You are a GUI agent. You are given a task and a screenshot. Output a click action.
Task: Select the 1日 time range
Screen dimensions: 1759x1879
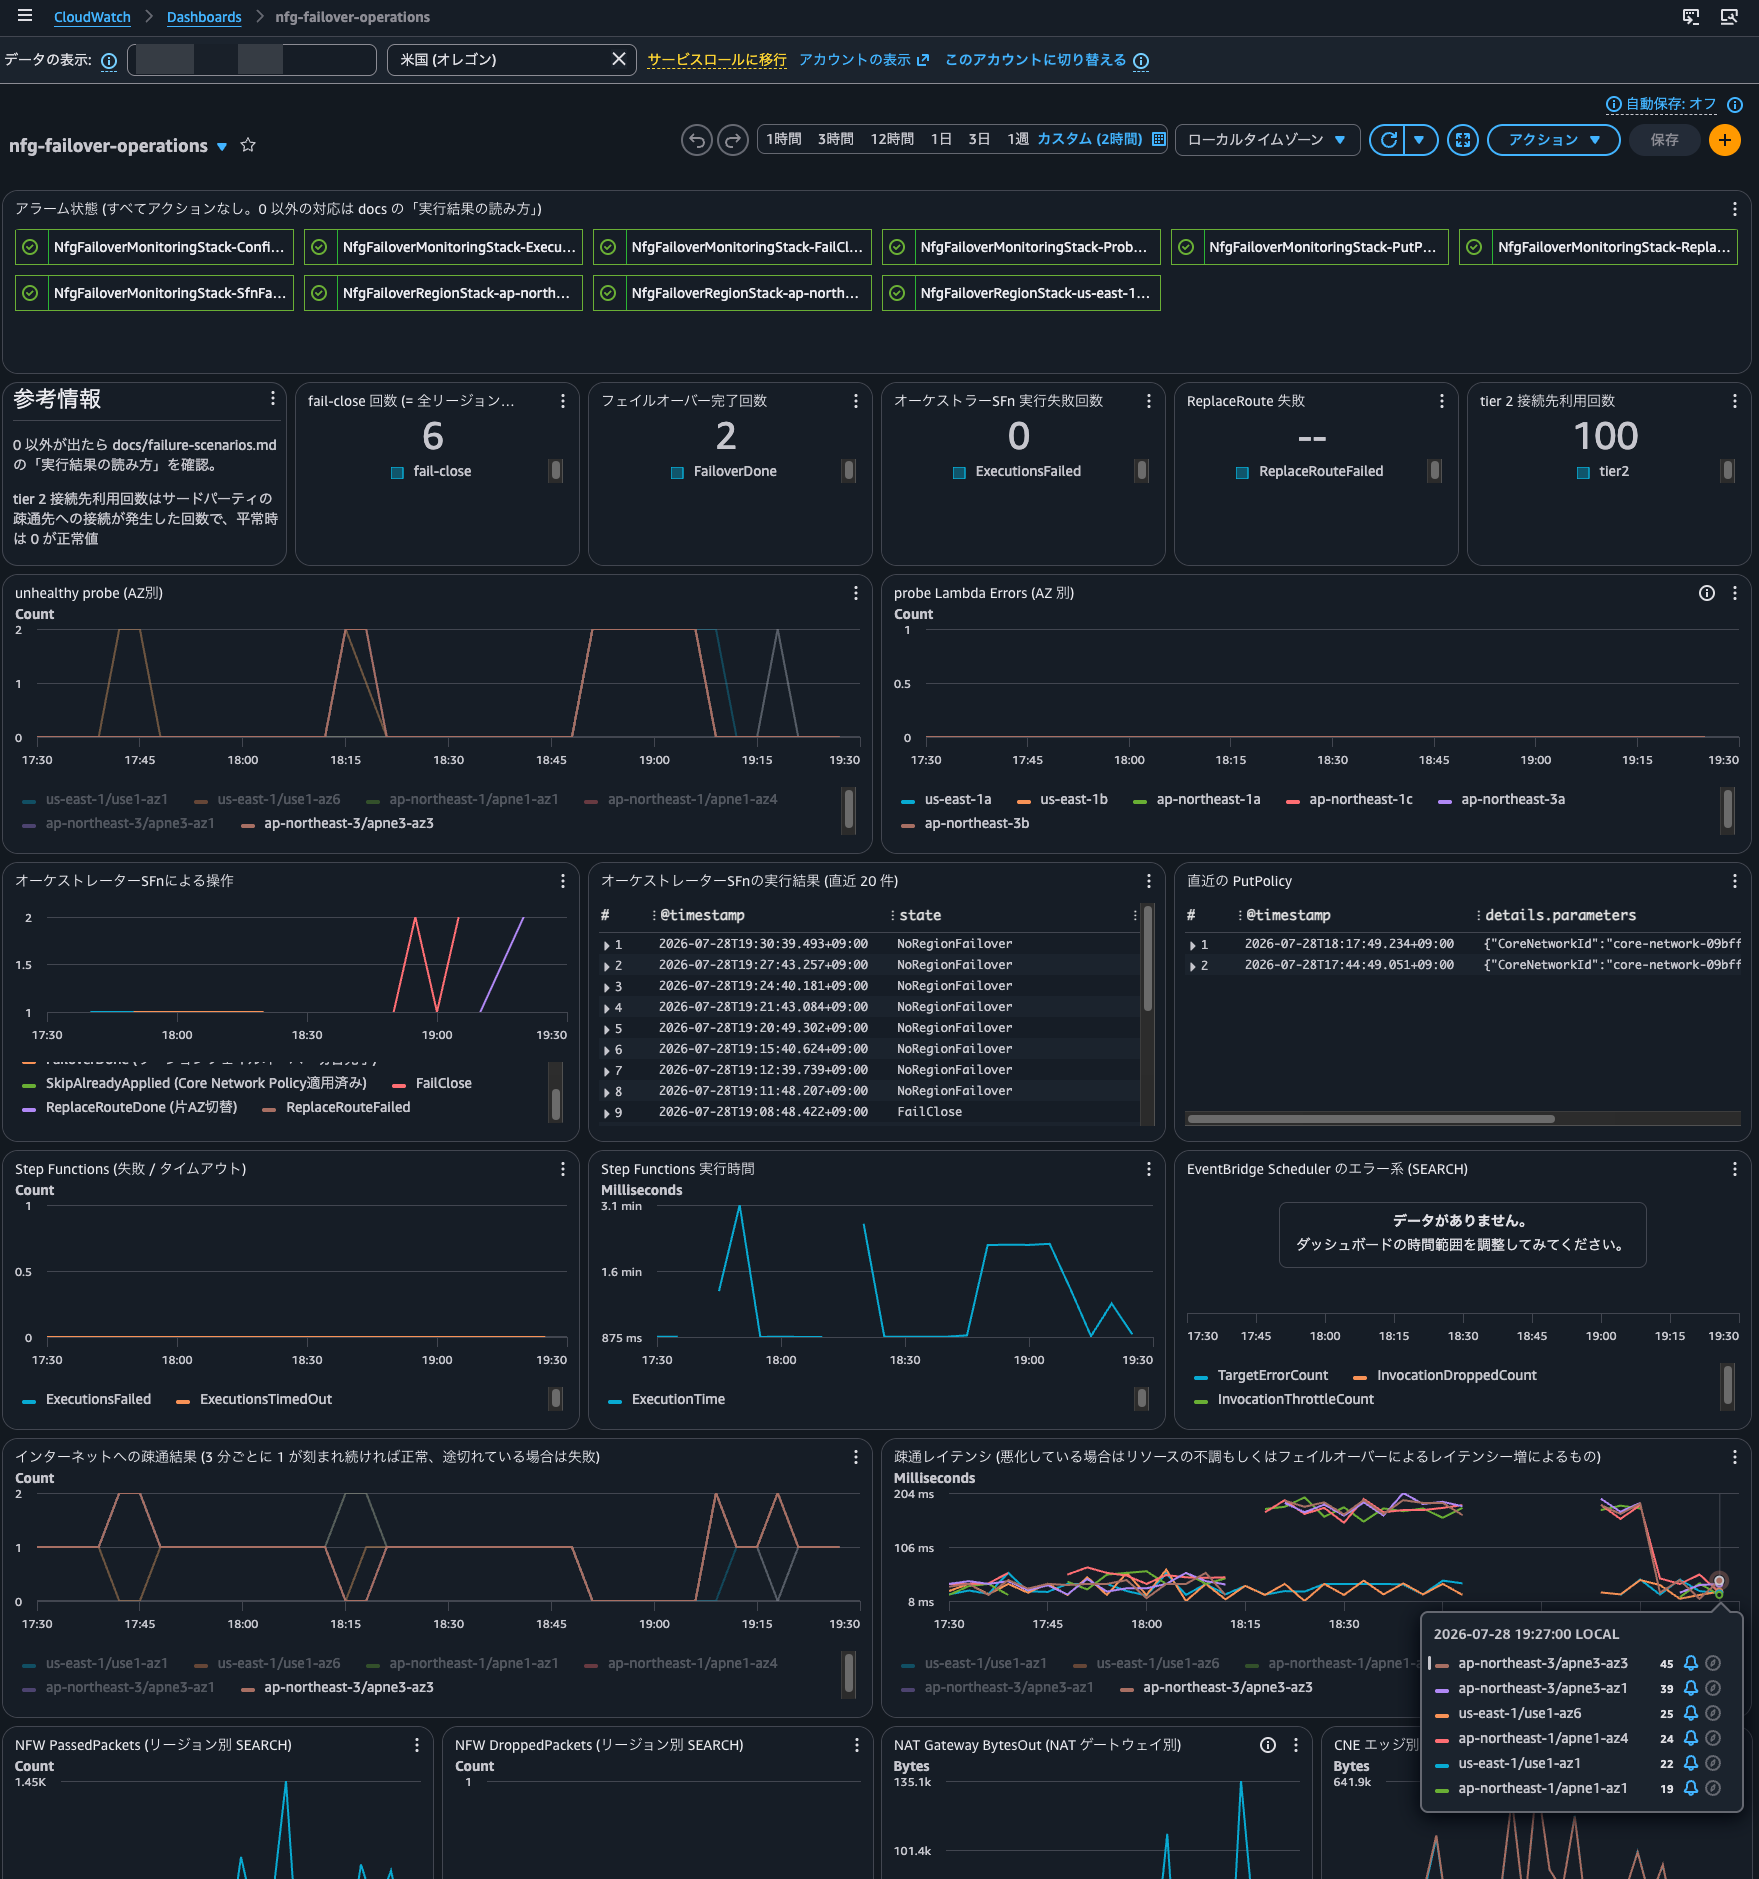[x=941, y=139]
